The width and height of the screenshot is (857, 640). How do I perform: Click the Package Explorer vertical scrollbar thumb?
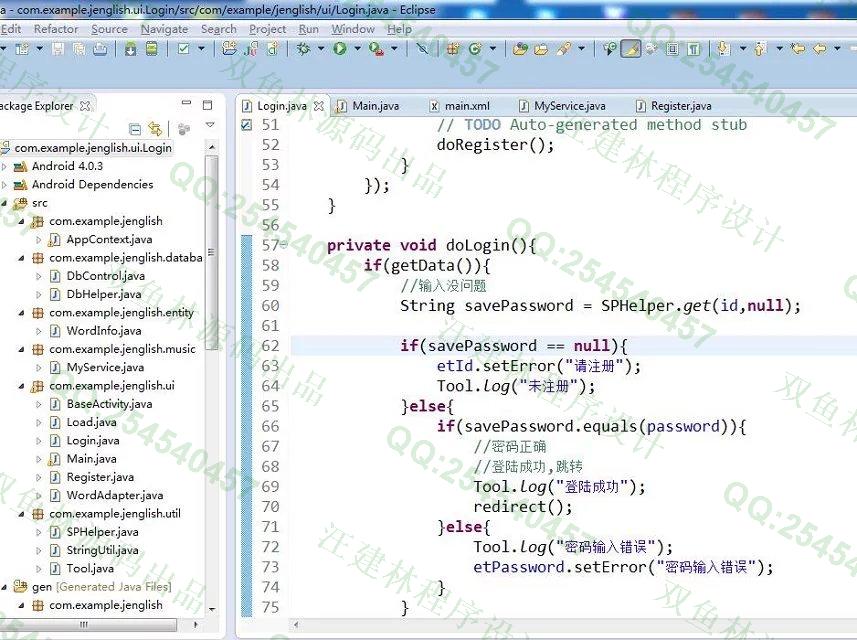(212, 253)
